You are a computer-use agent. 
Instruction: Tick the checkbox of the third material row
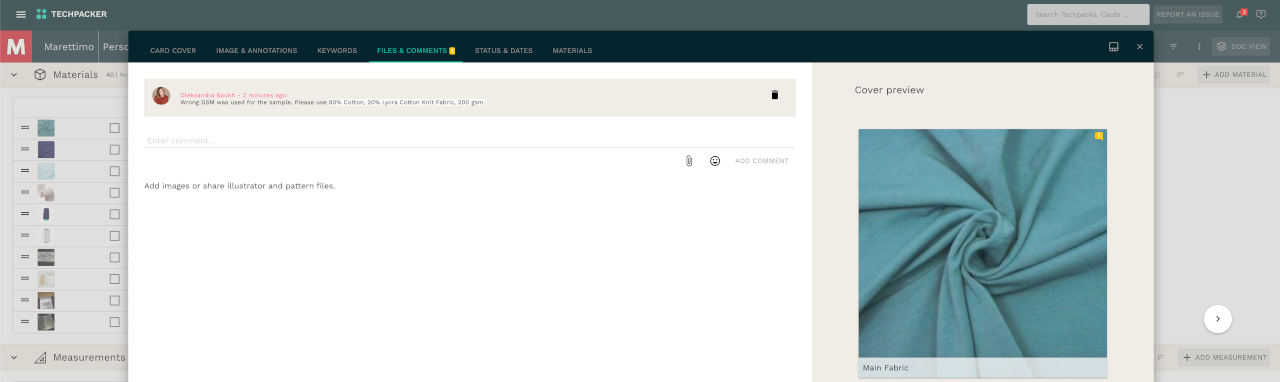point(114,172)
